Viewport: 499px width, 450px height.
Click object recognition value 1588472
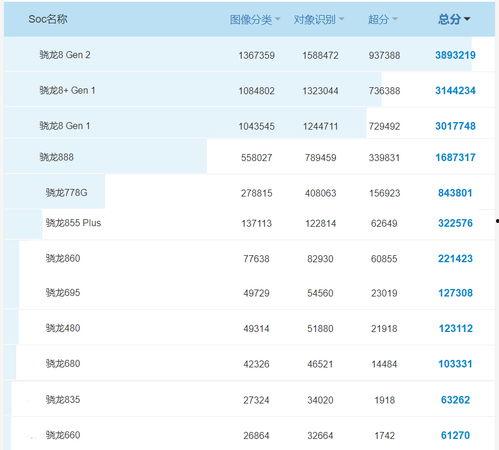(320, 55)
